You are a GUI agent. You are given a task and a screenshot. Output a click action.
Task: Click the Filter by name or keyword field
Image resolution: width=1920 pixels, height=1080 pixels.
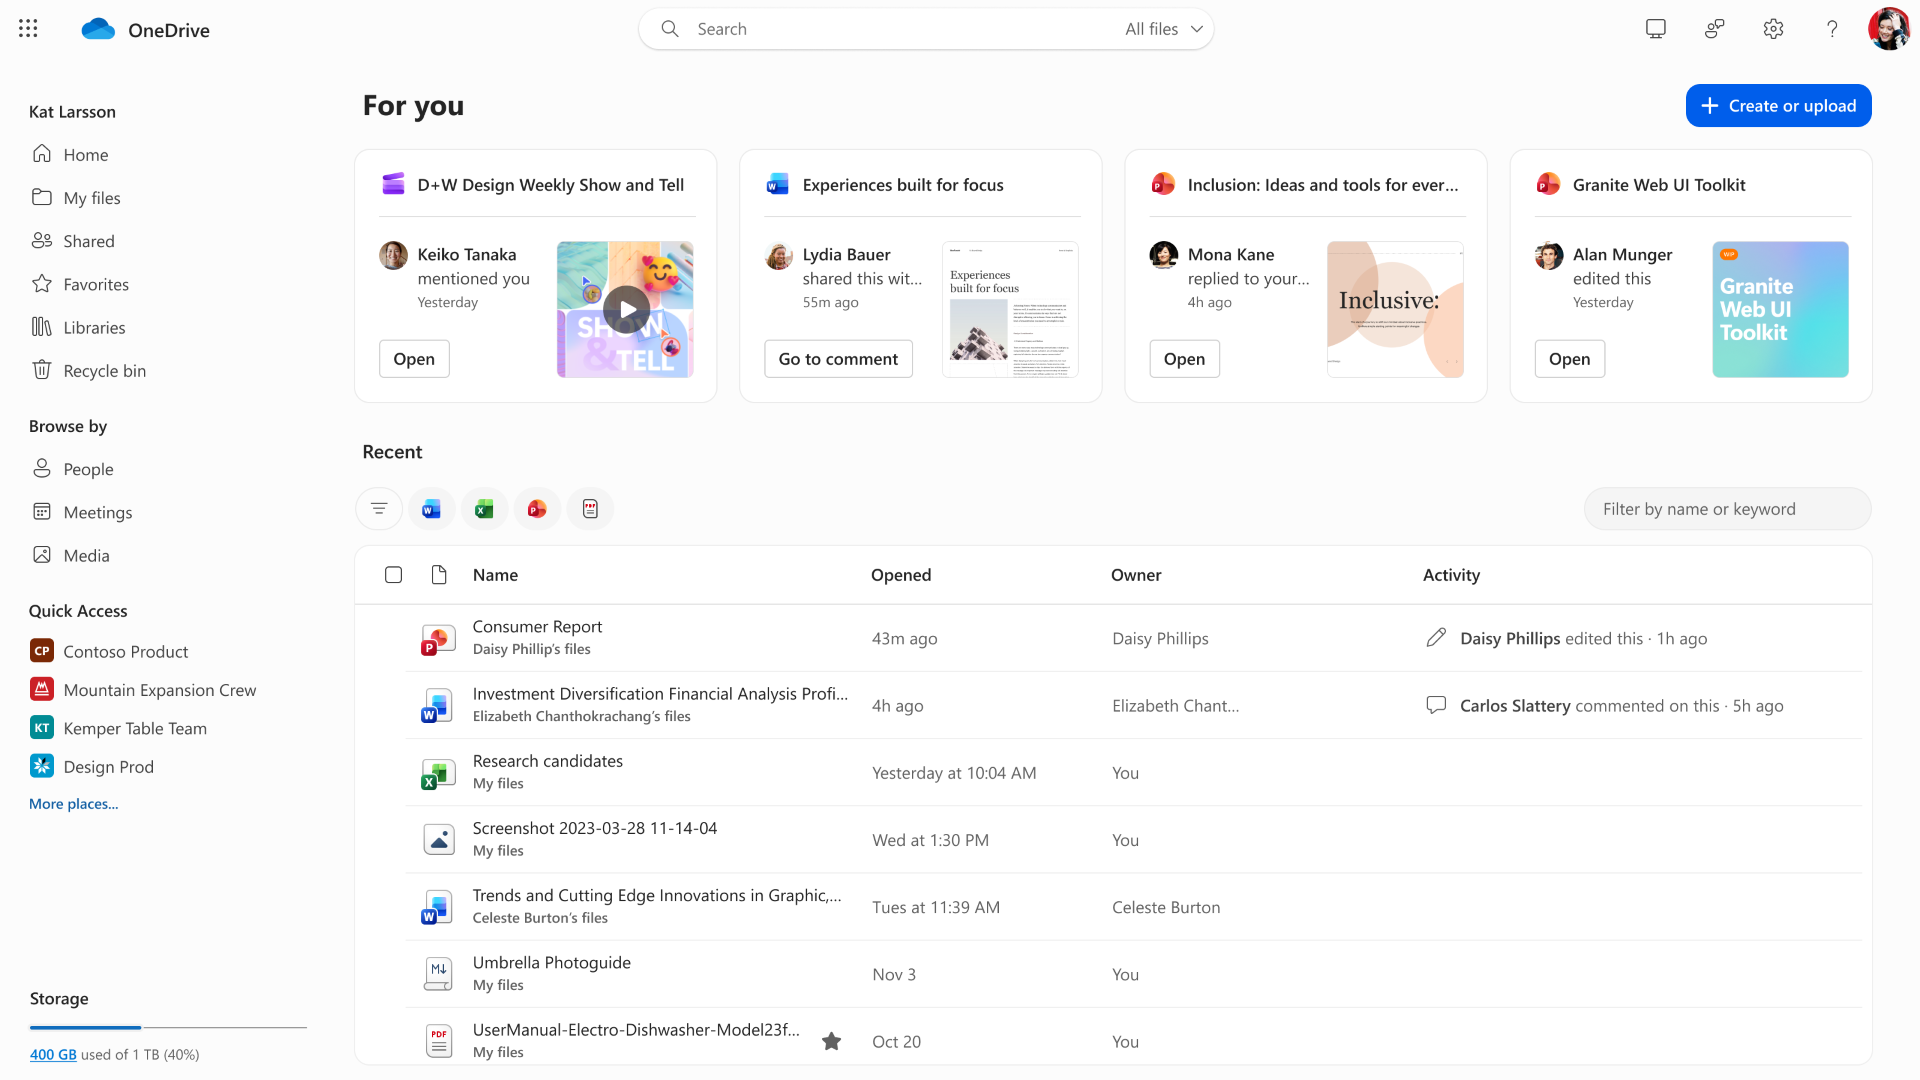(x=1727, y=509)
